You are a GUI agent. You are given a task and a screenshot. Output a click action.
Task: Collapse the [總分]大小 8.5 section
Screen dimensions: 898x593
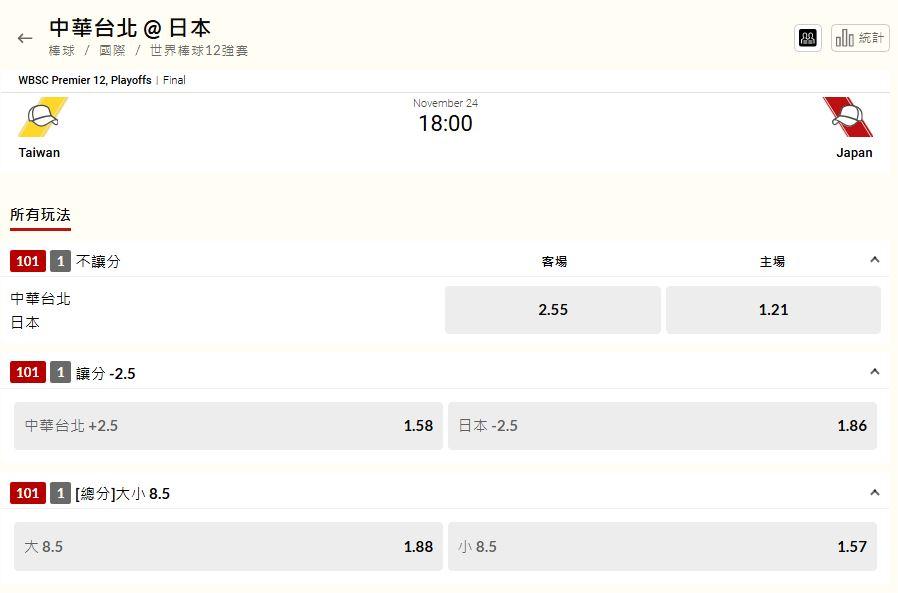pos(875,492)
